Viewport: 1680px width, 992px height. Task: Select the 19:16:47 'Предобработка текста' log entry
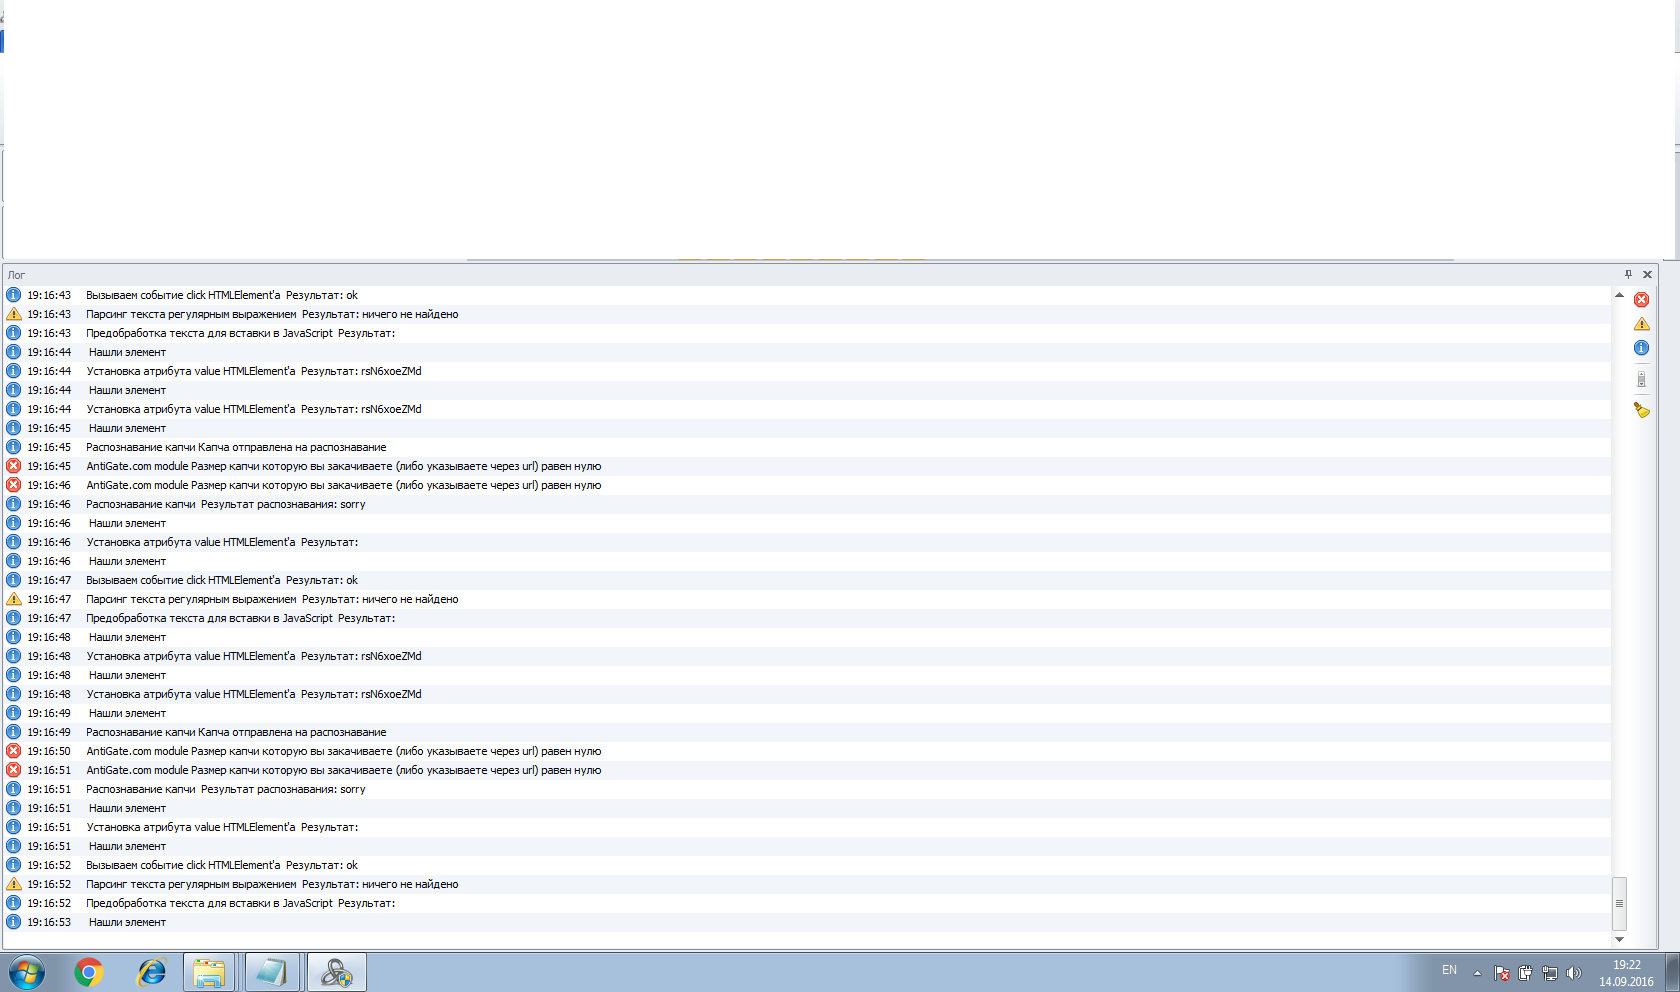pyautogui.click(x=807, y=618)
